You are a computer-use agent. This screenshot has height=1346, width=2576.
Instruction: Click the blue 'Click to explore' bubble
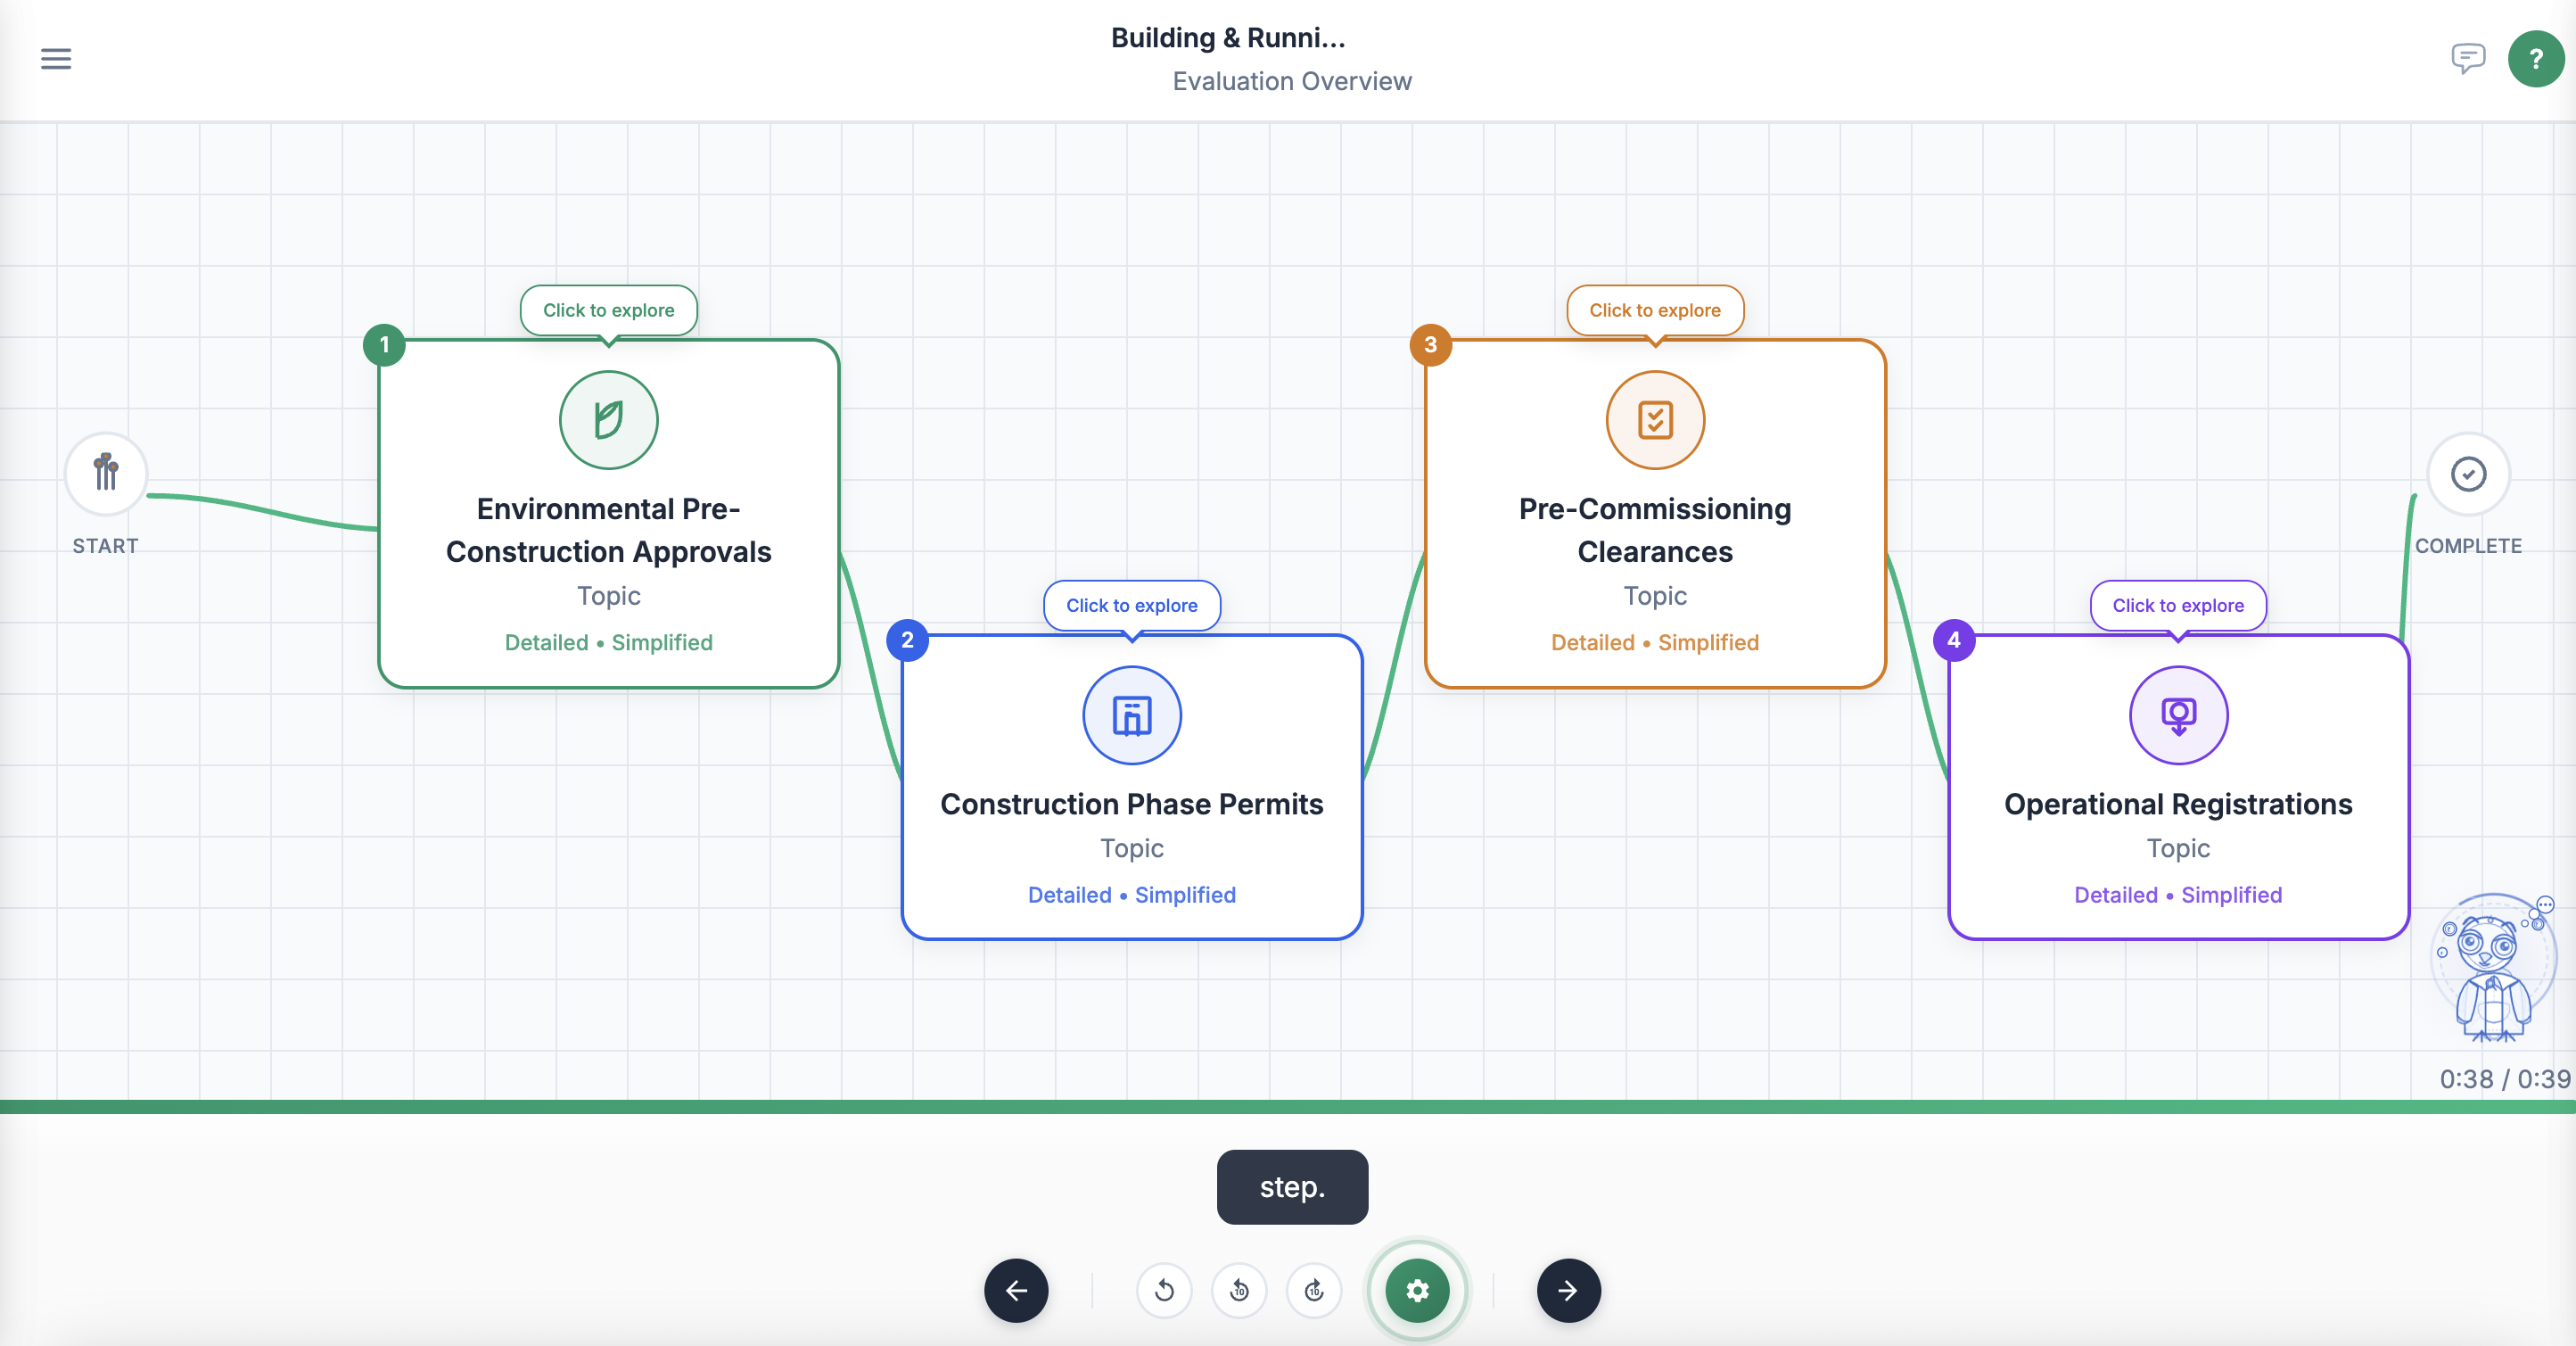(x=1132, y=605)
